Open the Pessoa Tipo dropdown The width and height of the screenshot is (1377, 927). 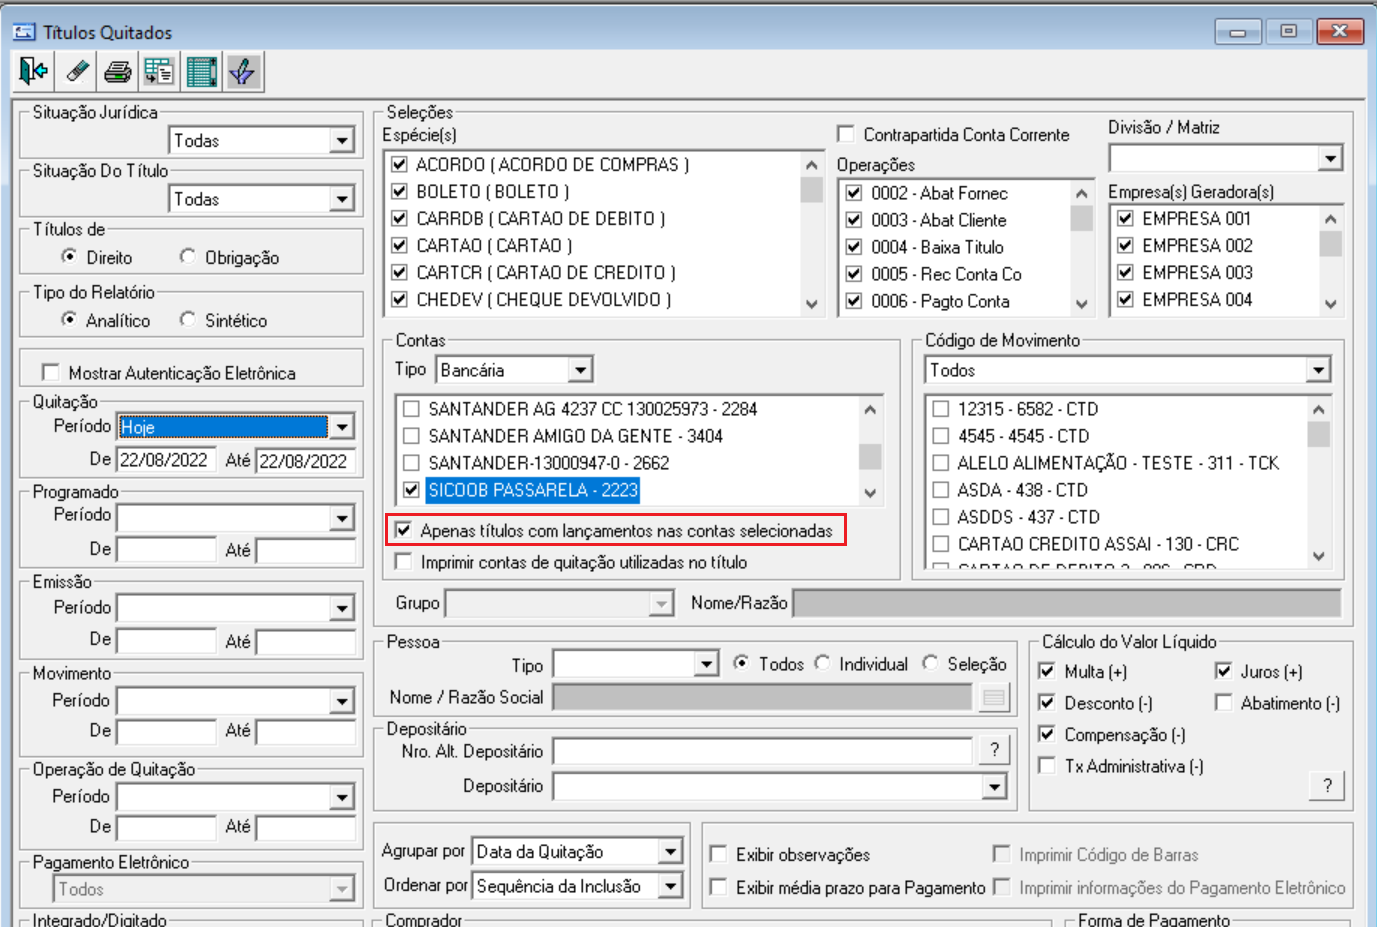706,664
